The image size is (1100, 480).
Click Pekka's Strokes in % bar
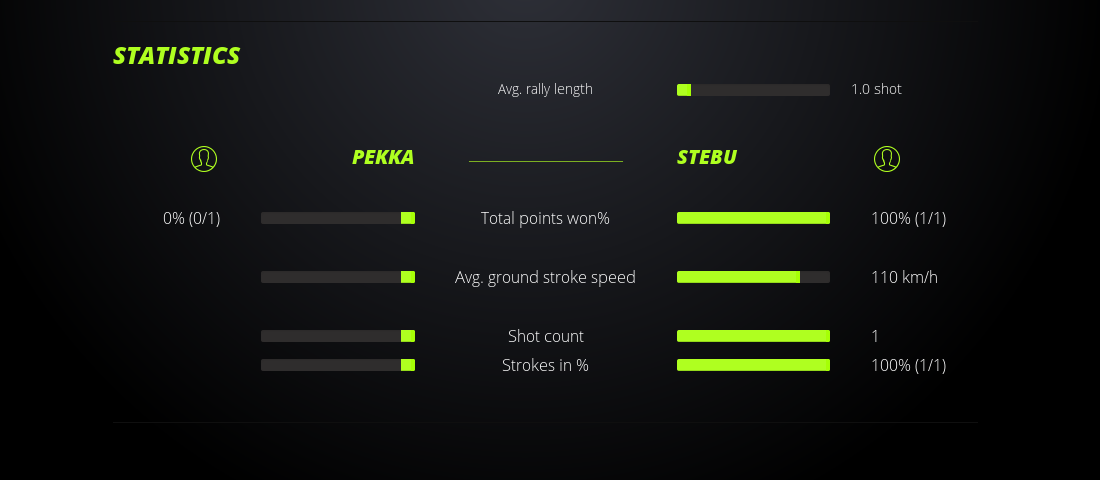point(338,365)
